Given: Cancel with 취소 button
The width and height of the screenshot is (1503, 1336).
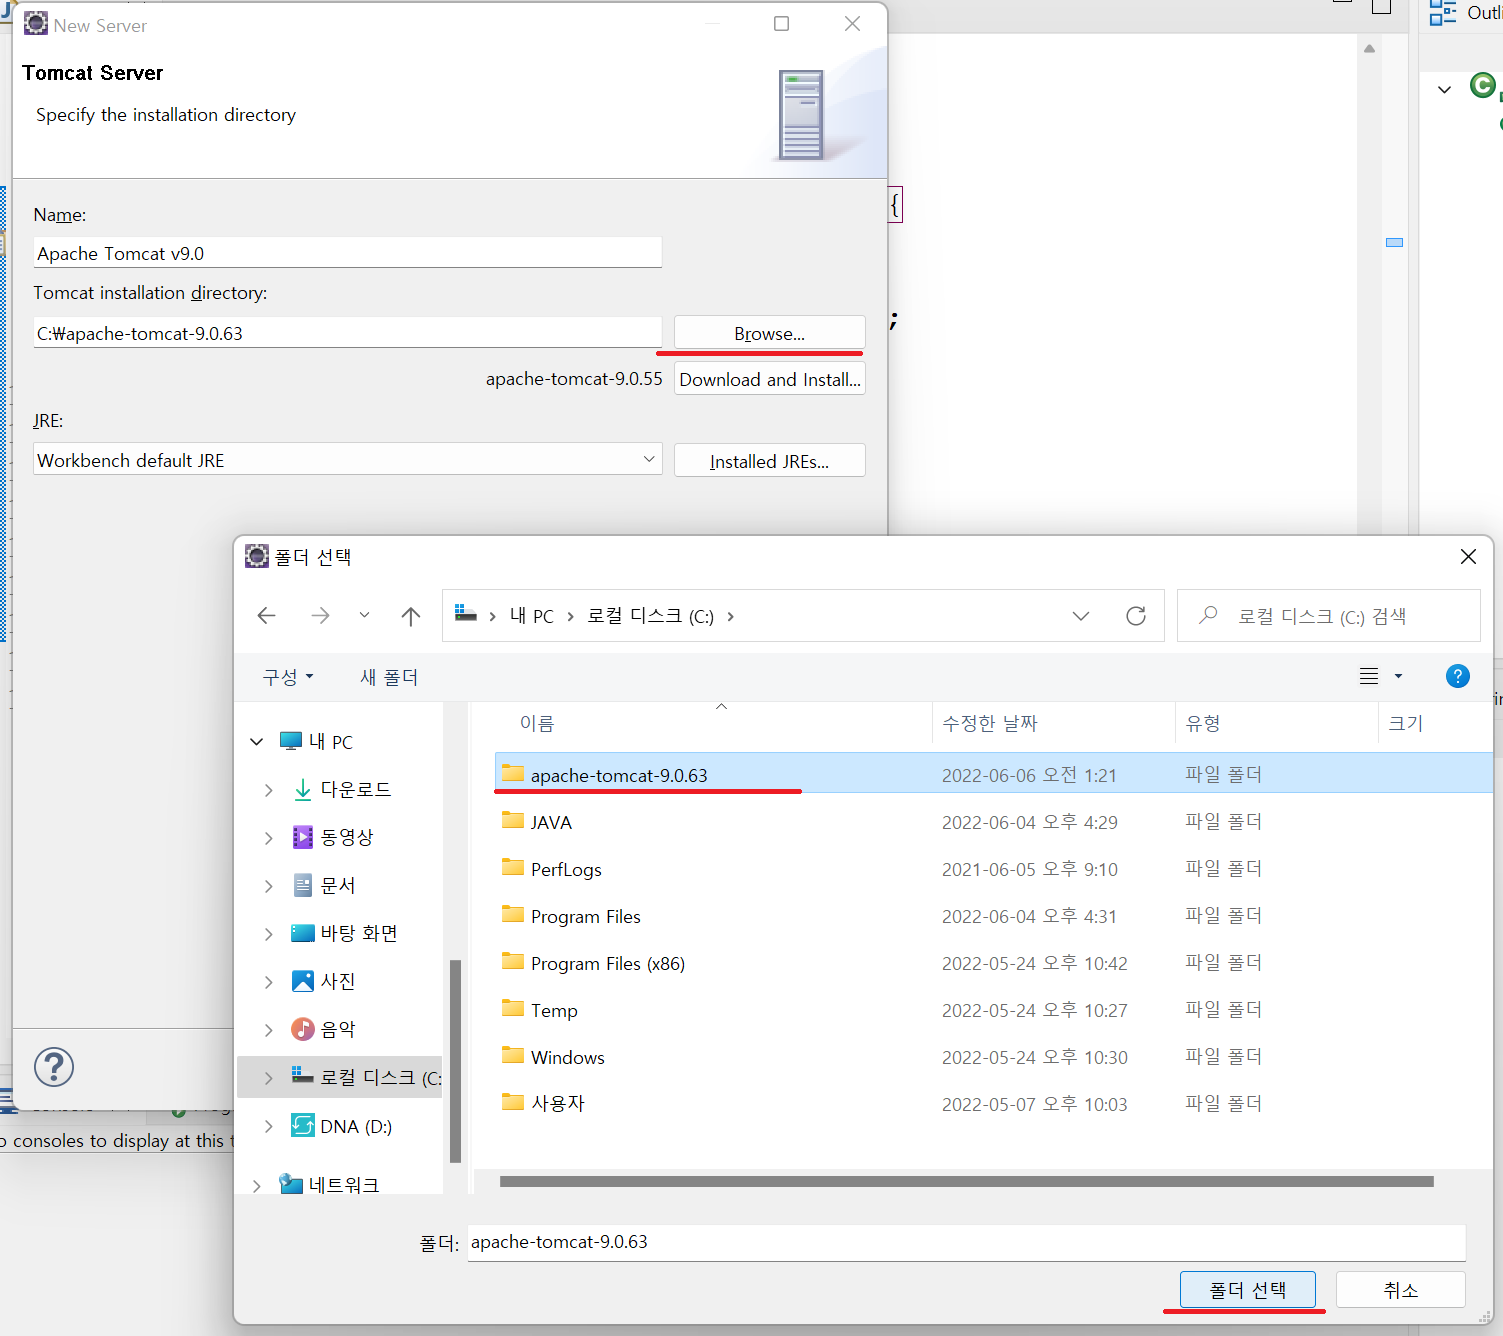Looking at the screenshot, I should click(x=1400, y=1290).
